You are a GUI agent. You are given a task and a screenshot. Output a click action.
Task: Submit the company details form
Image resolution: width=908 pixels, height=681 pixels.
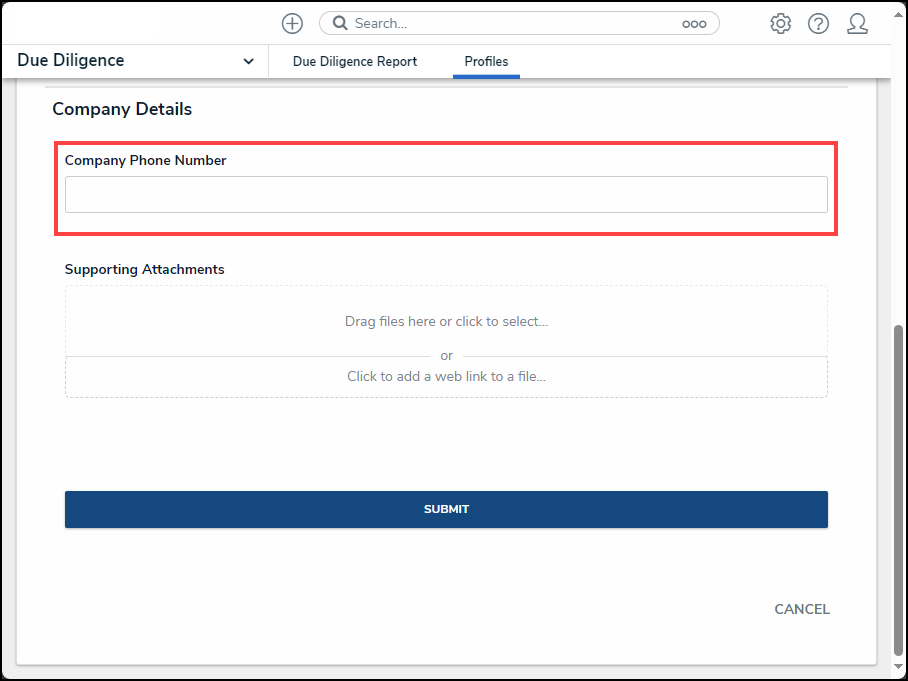pos(446,509)
